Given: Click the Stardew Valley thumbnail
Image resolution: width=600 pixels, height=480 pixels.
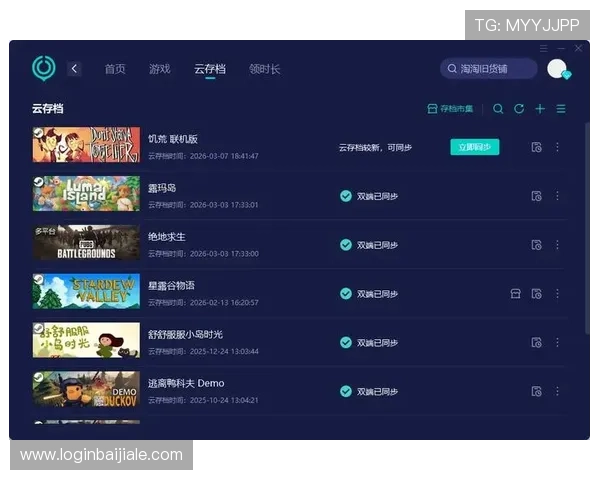Looking at the screenshot, I should pyautogui.click(x=86, y=291).
